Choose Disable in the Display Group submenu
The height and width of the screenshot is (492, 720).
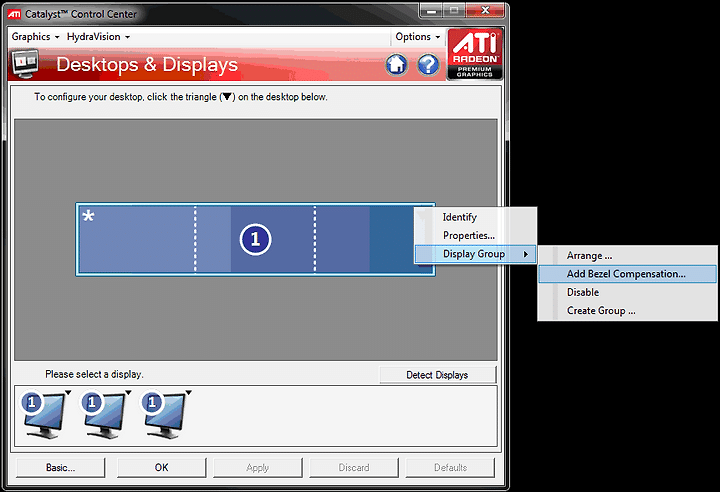point(627,292)
